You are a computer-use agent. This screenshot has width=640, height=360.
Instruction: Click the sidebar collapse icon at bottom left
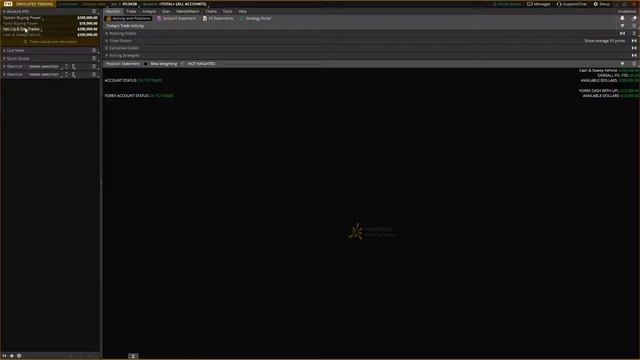(4, 356)
